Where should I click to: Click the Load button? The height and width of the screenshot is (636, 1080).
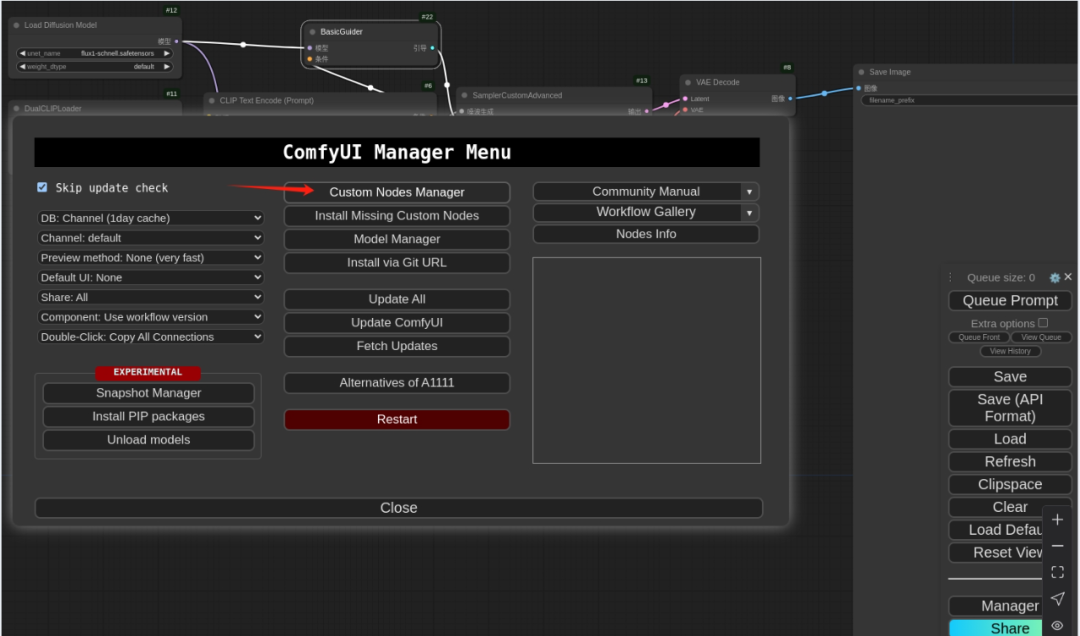click(x=1010, y=439)
